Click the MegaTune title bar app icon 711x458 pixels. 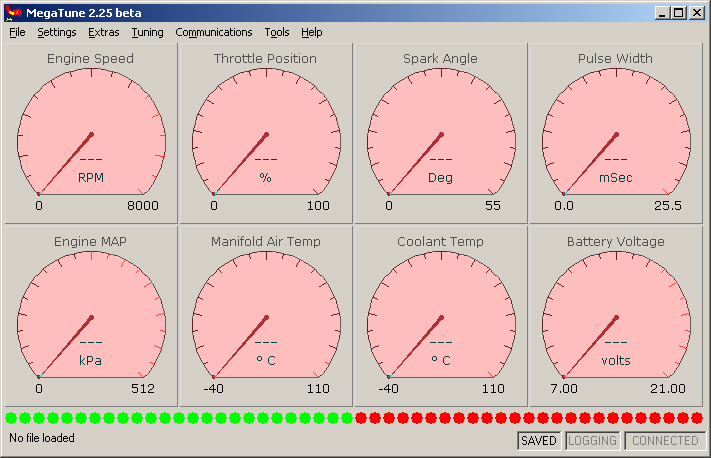coord(14,13)
